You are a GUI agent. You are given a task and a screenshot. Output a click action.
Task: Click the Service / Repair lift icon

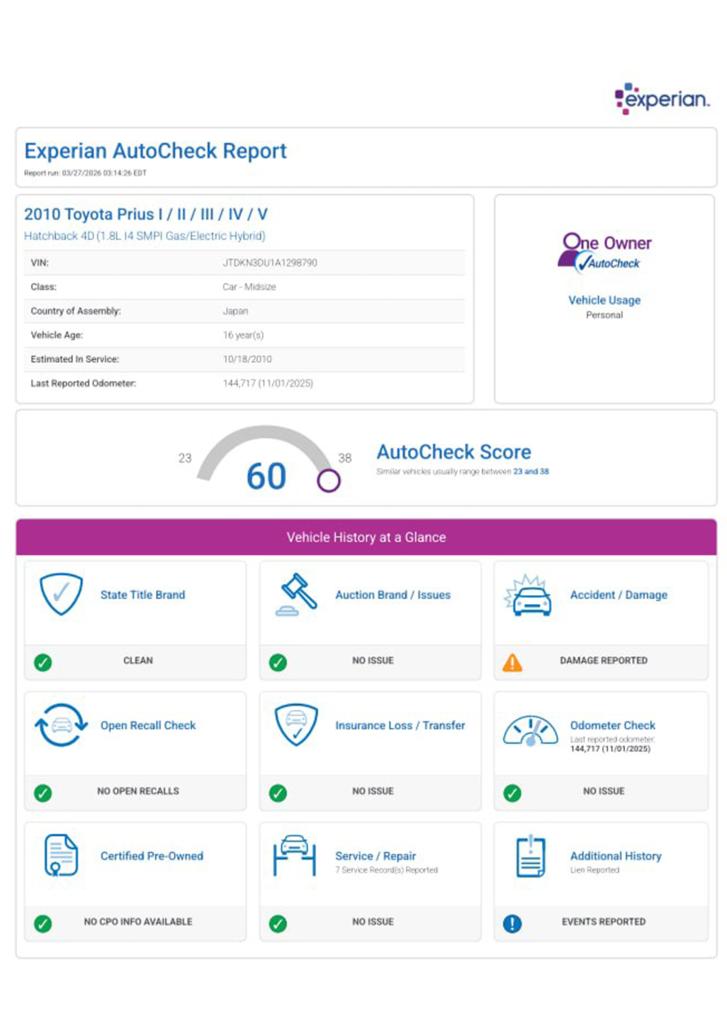(294, 856)
